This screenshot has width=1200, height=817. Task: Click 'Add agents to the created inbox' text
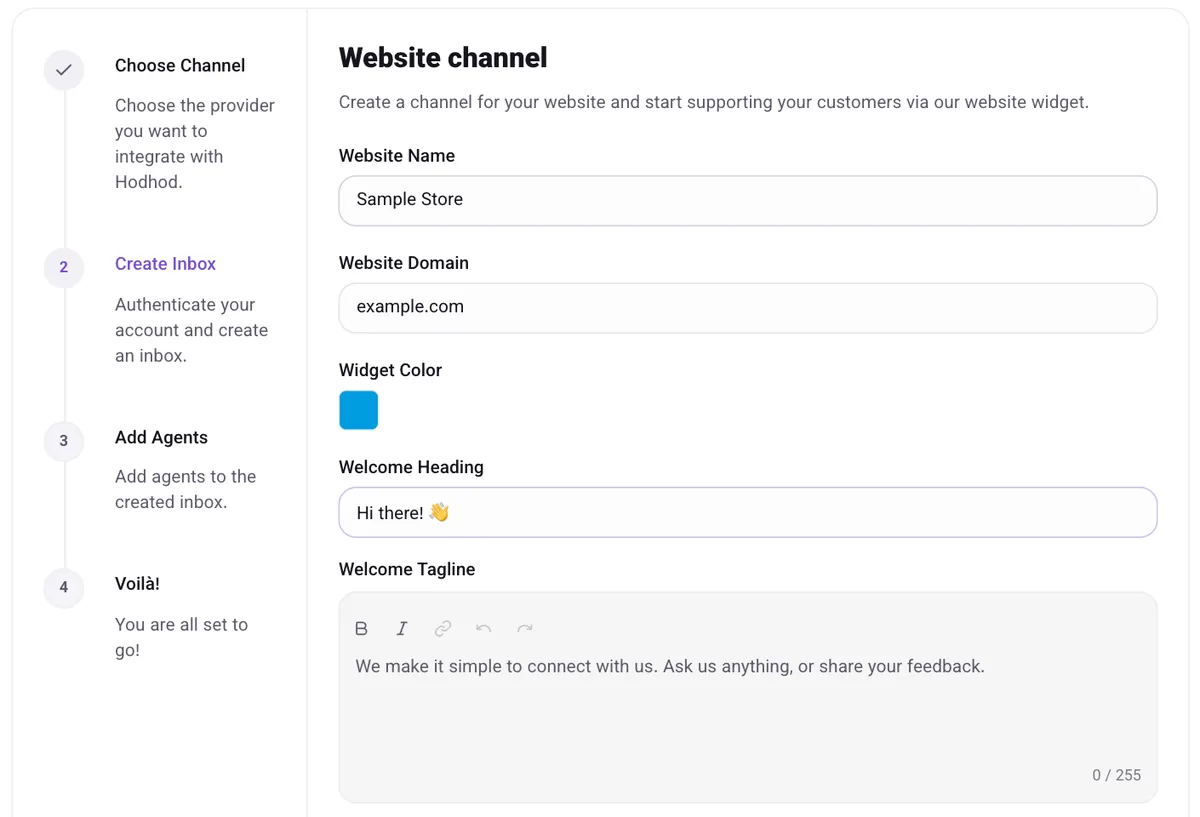click(186, 489)
